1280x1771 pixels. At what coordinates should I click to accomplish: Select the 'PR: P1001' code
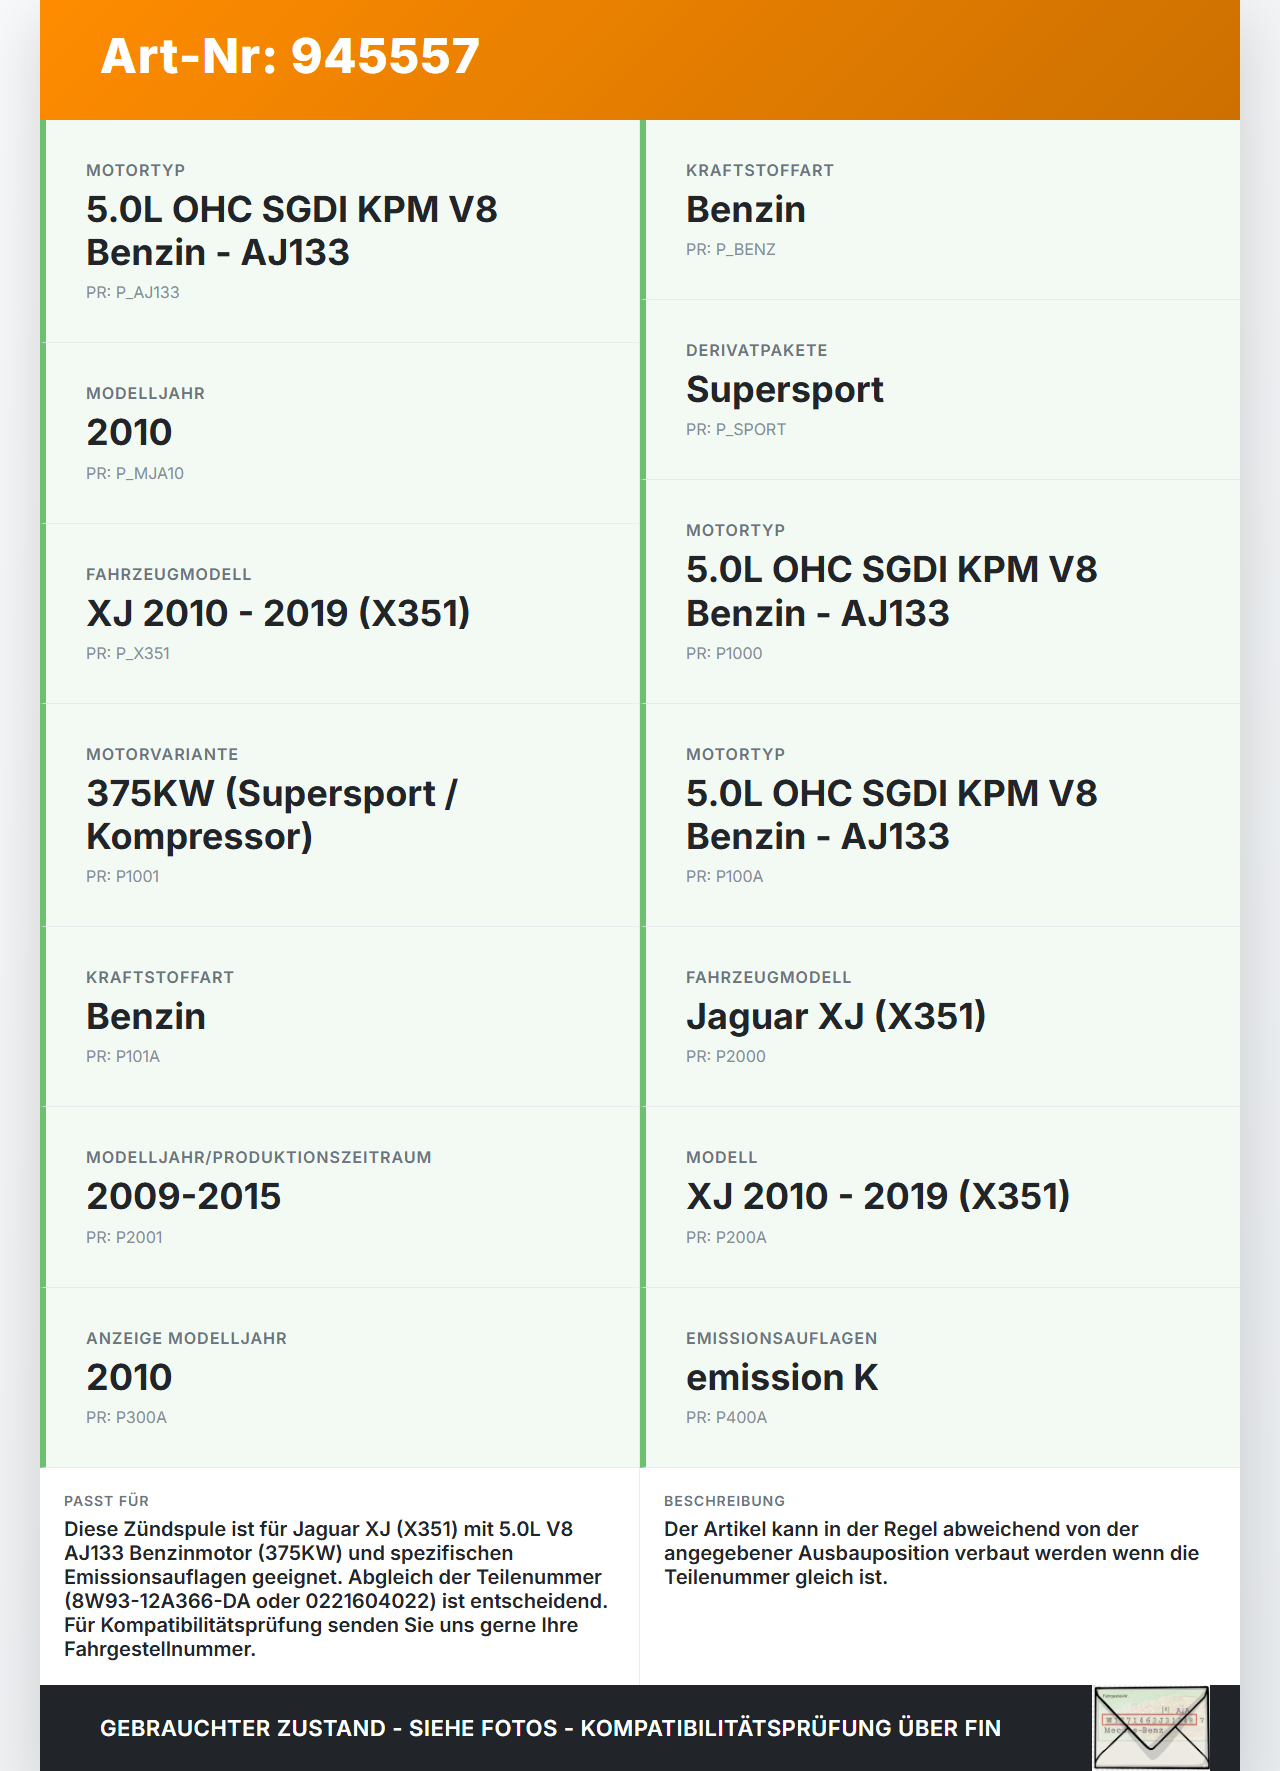tap(123, 877)
